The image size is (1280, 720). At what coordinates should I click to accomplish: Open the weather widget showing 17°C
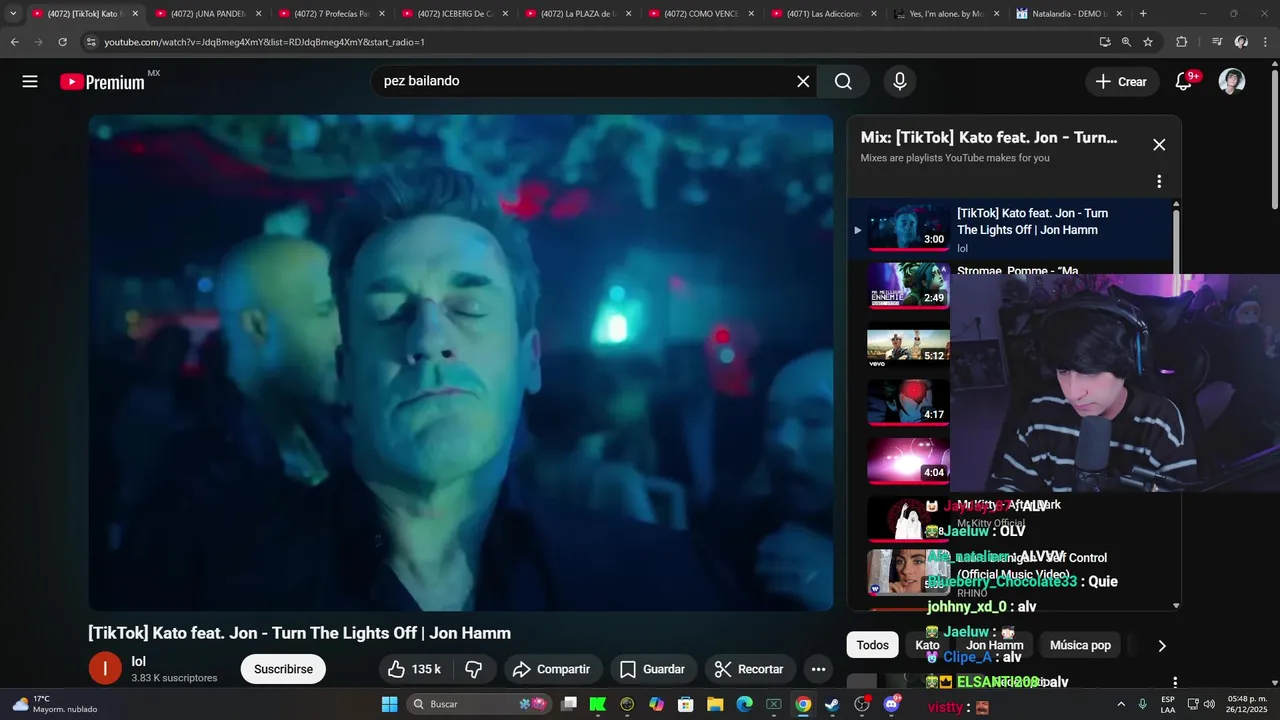click(x=55, y=704)
